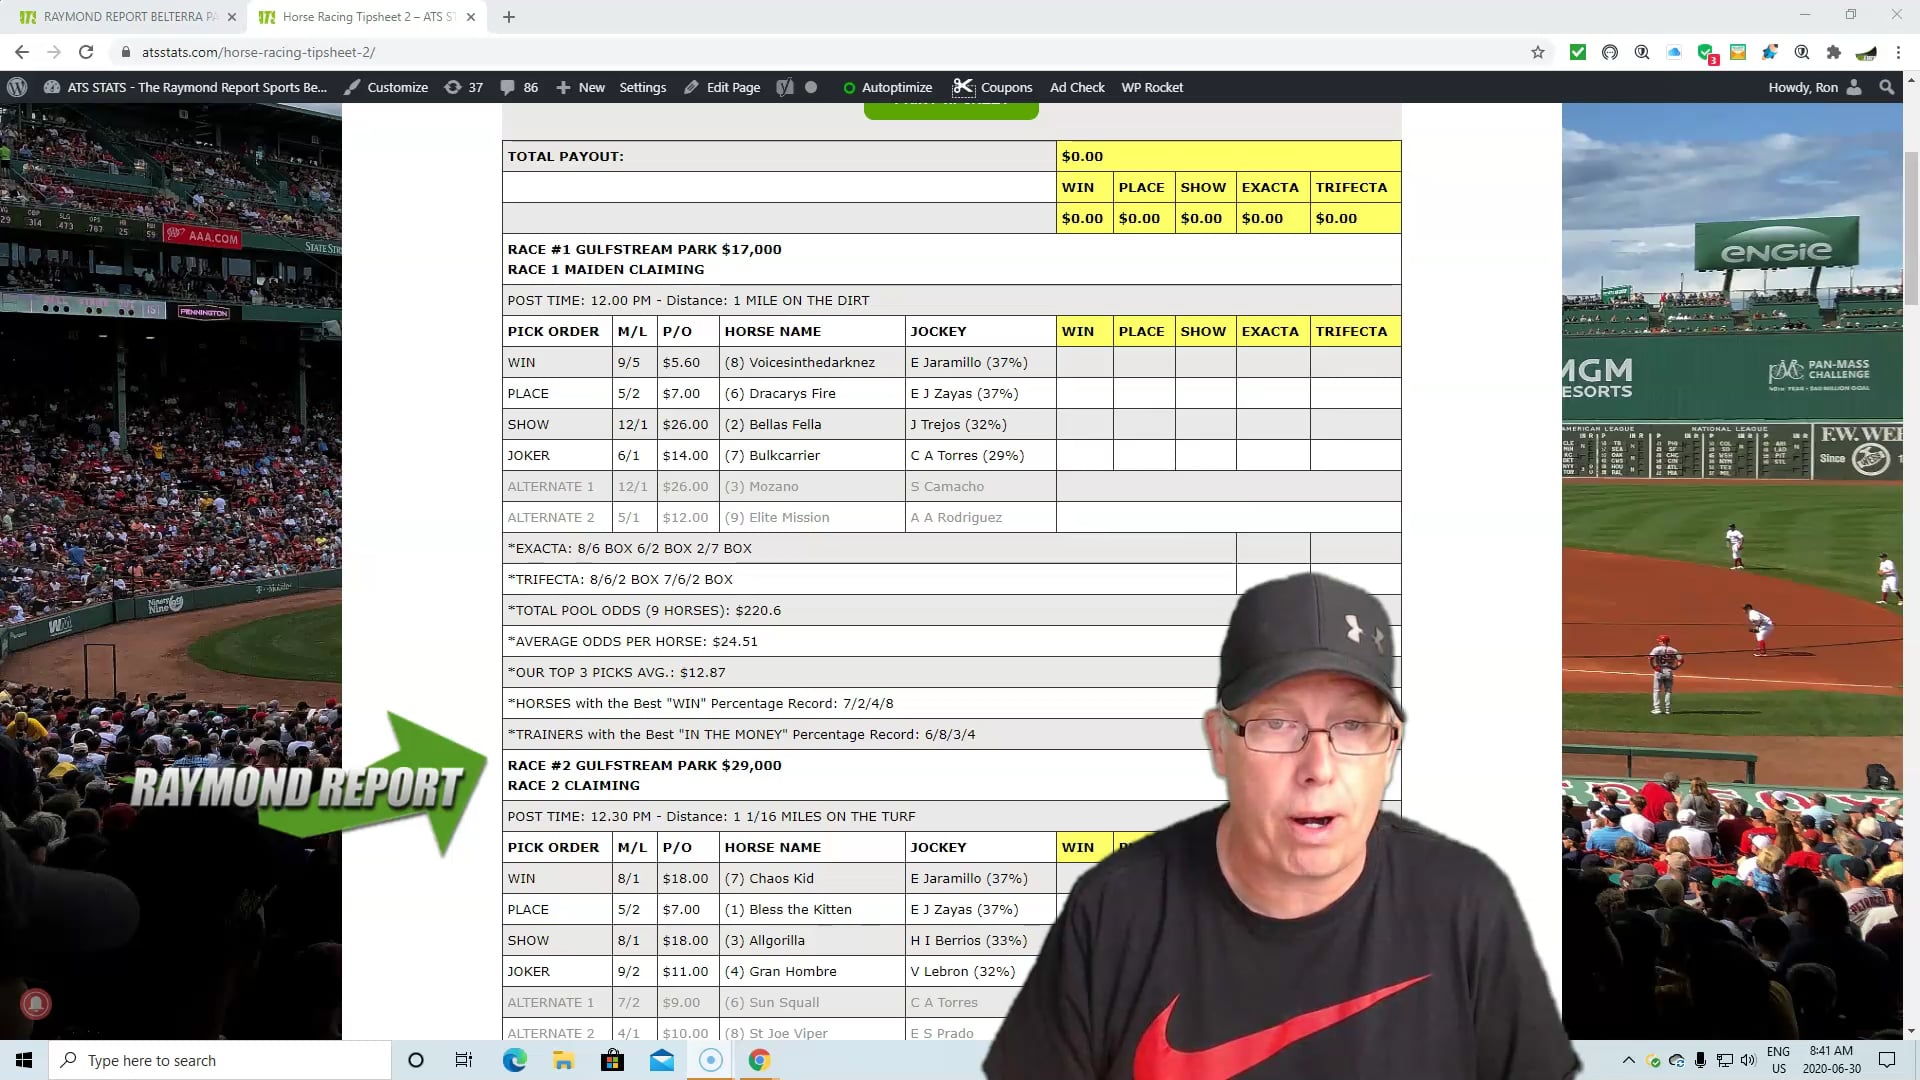Open Ad Check in admin bar

tap(1077, 87)
